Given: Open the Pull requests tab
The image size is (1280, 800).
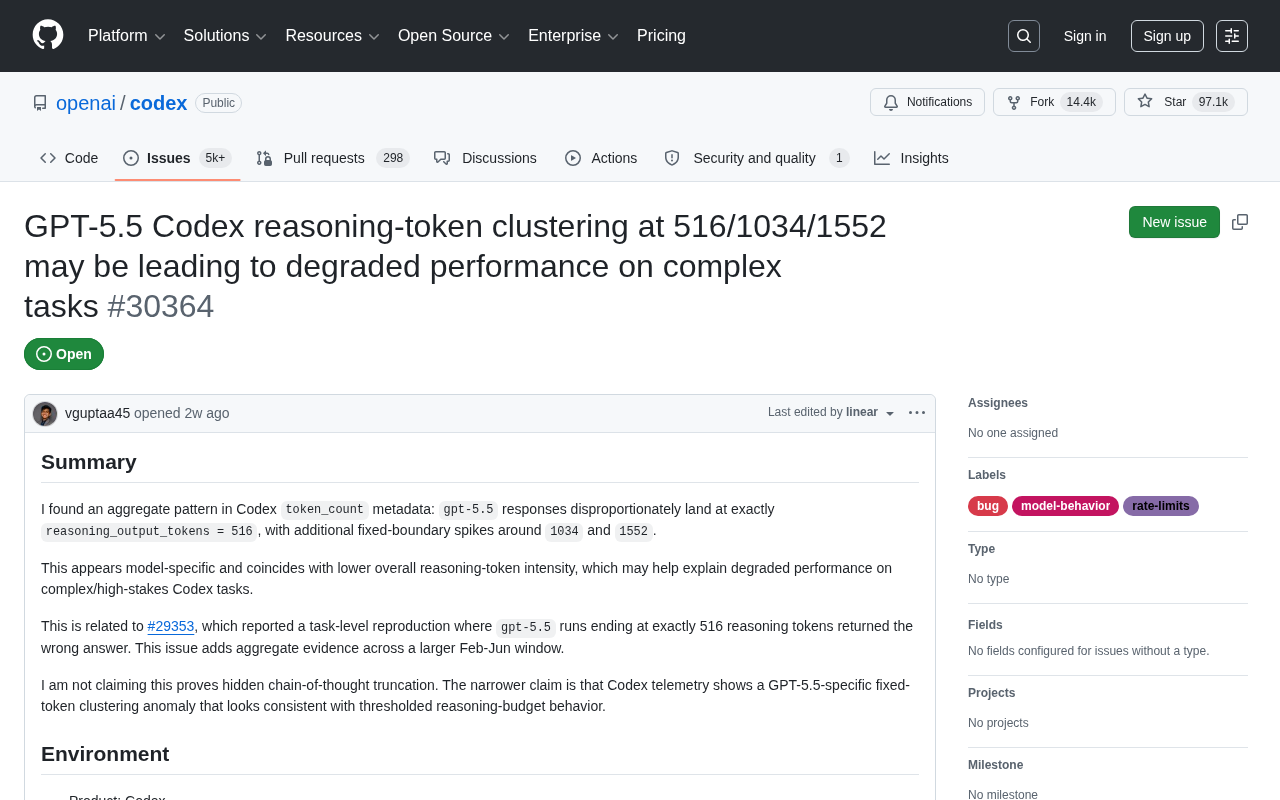Looking at the screenshot, I should (x=333, y=158).
